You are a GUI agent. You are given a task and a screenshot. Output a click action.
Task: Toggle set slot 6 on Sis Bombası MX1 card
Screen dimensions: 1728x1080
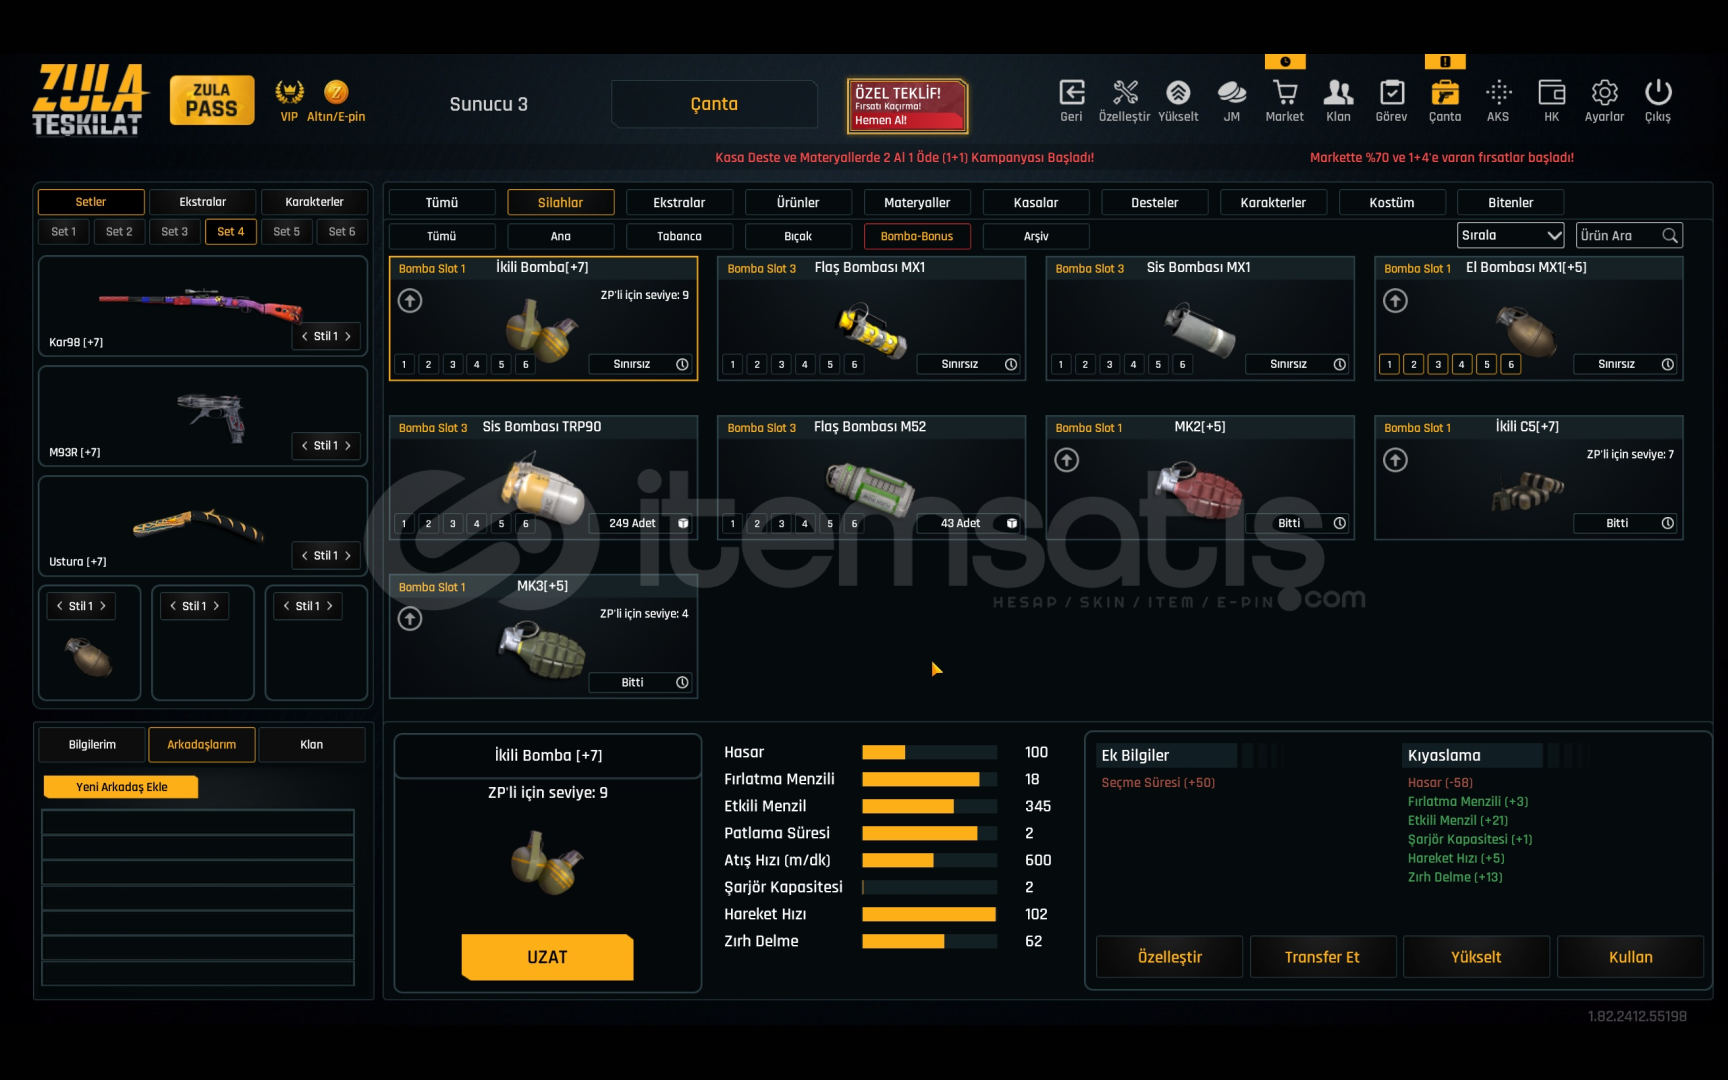(1182, 364)
